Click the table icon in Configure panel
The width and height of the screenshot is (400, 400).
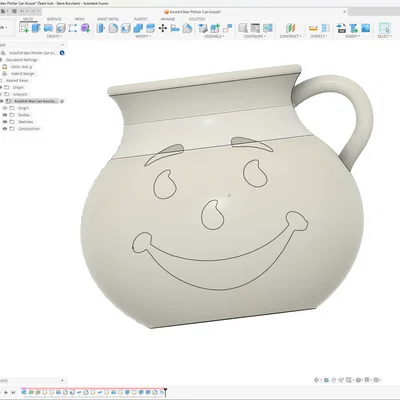(255, 28)
